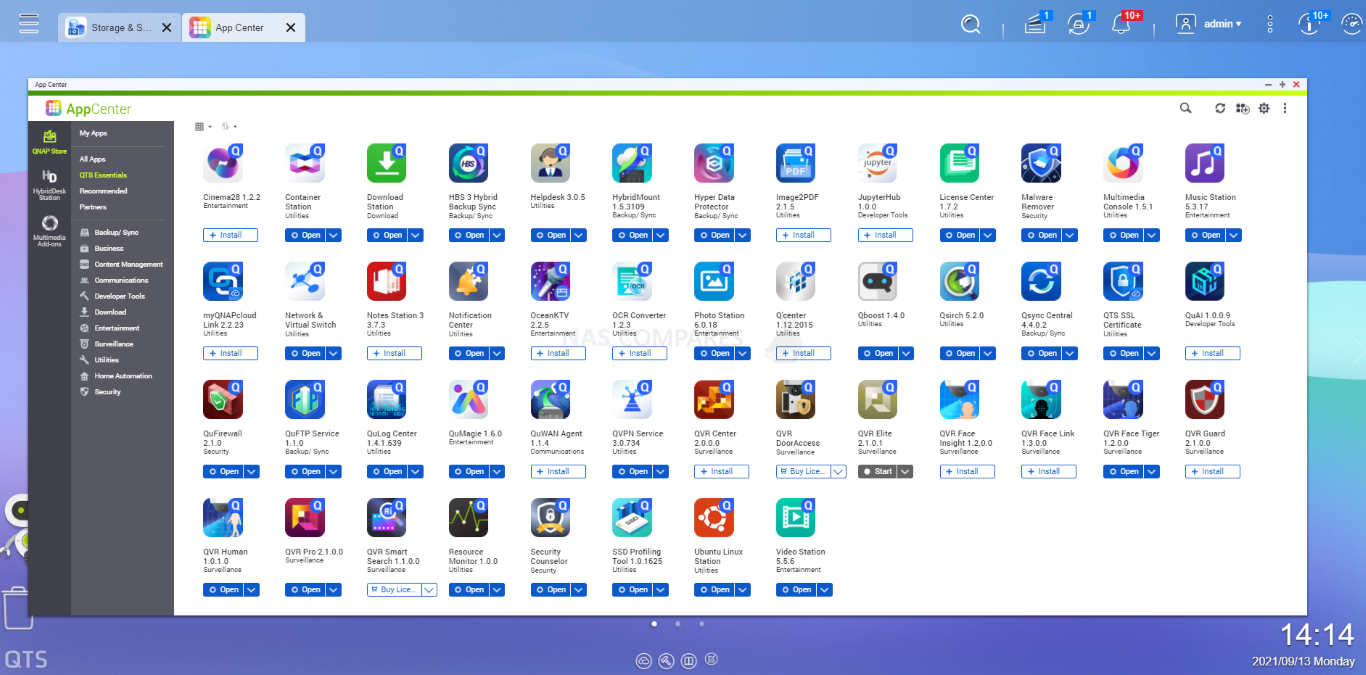
Task: Expand the Container Station Open dropdown arrow
Action: point(334,235)
